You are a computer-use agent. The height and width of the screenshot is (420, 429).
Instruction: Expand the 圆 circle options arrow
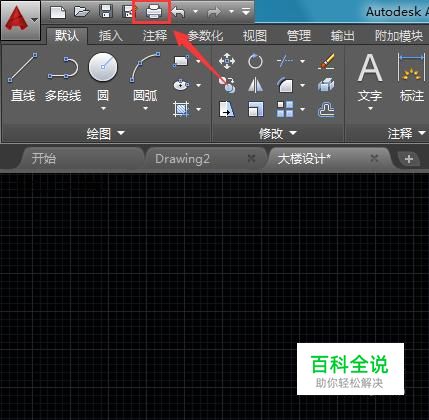click(103, 108)
